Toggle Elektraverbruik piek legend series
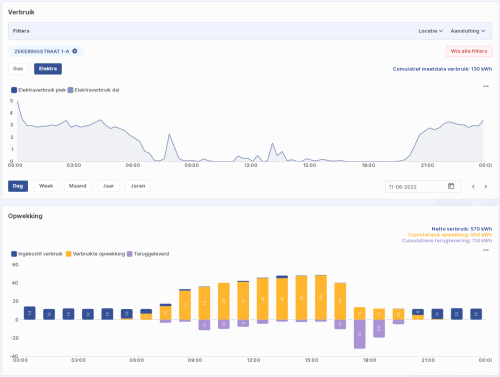 tap(39, 90)
